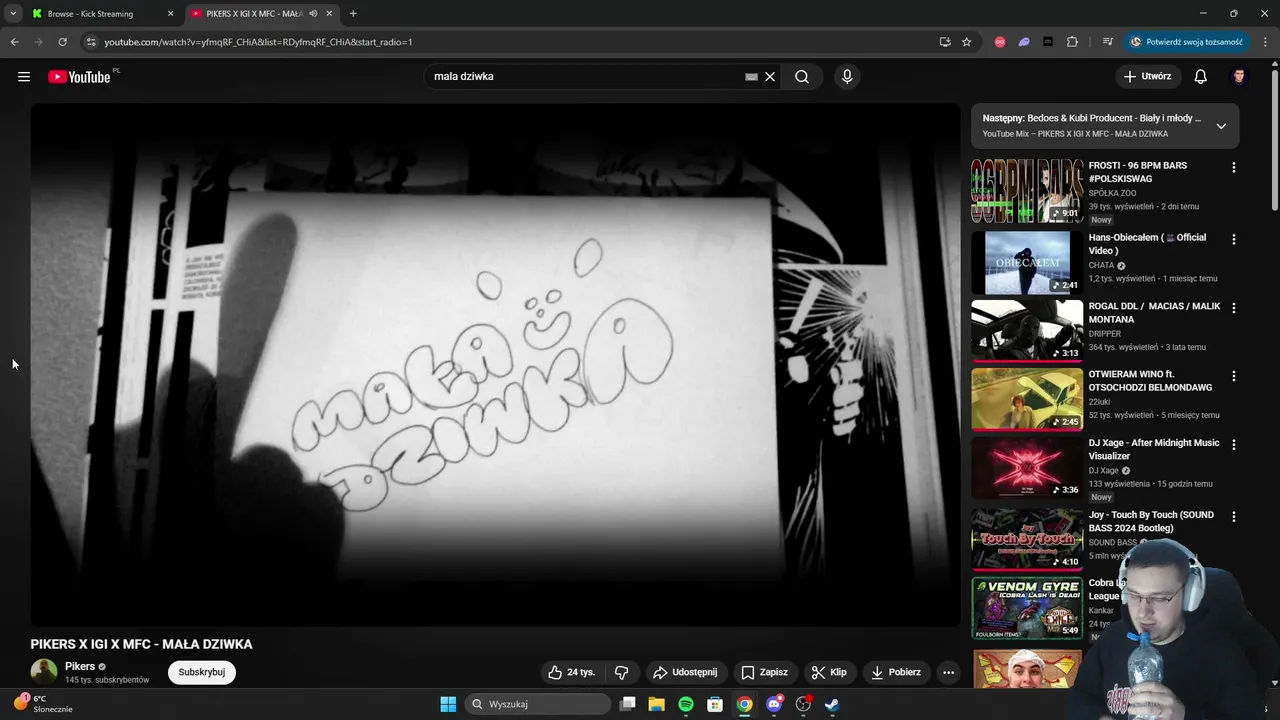Viewport: 1280px width, 720px height.
Task: Open File Explorer from the taskbar
Action: tap(656, 704)
